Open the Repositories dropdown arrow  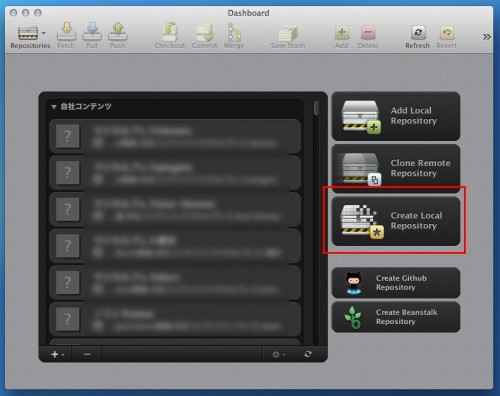pos(44,33)
